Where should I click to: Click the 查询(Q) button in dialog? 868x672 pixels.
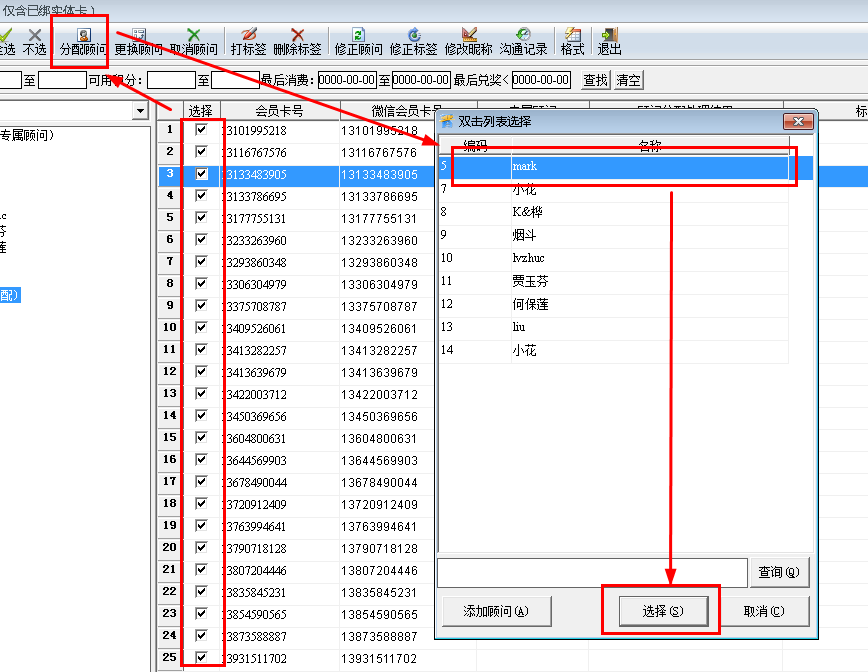tap(778, 573)
